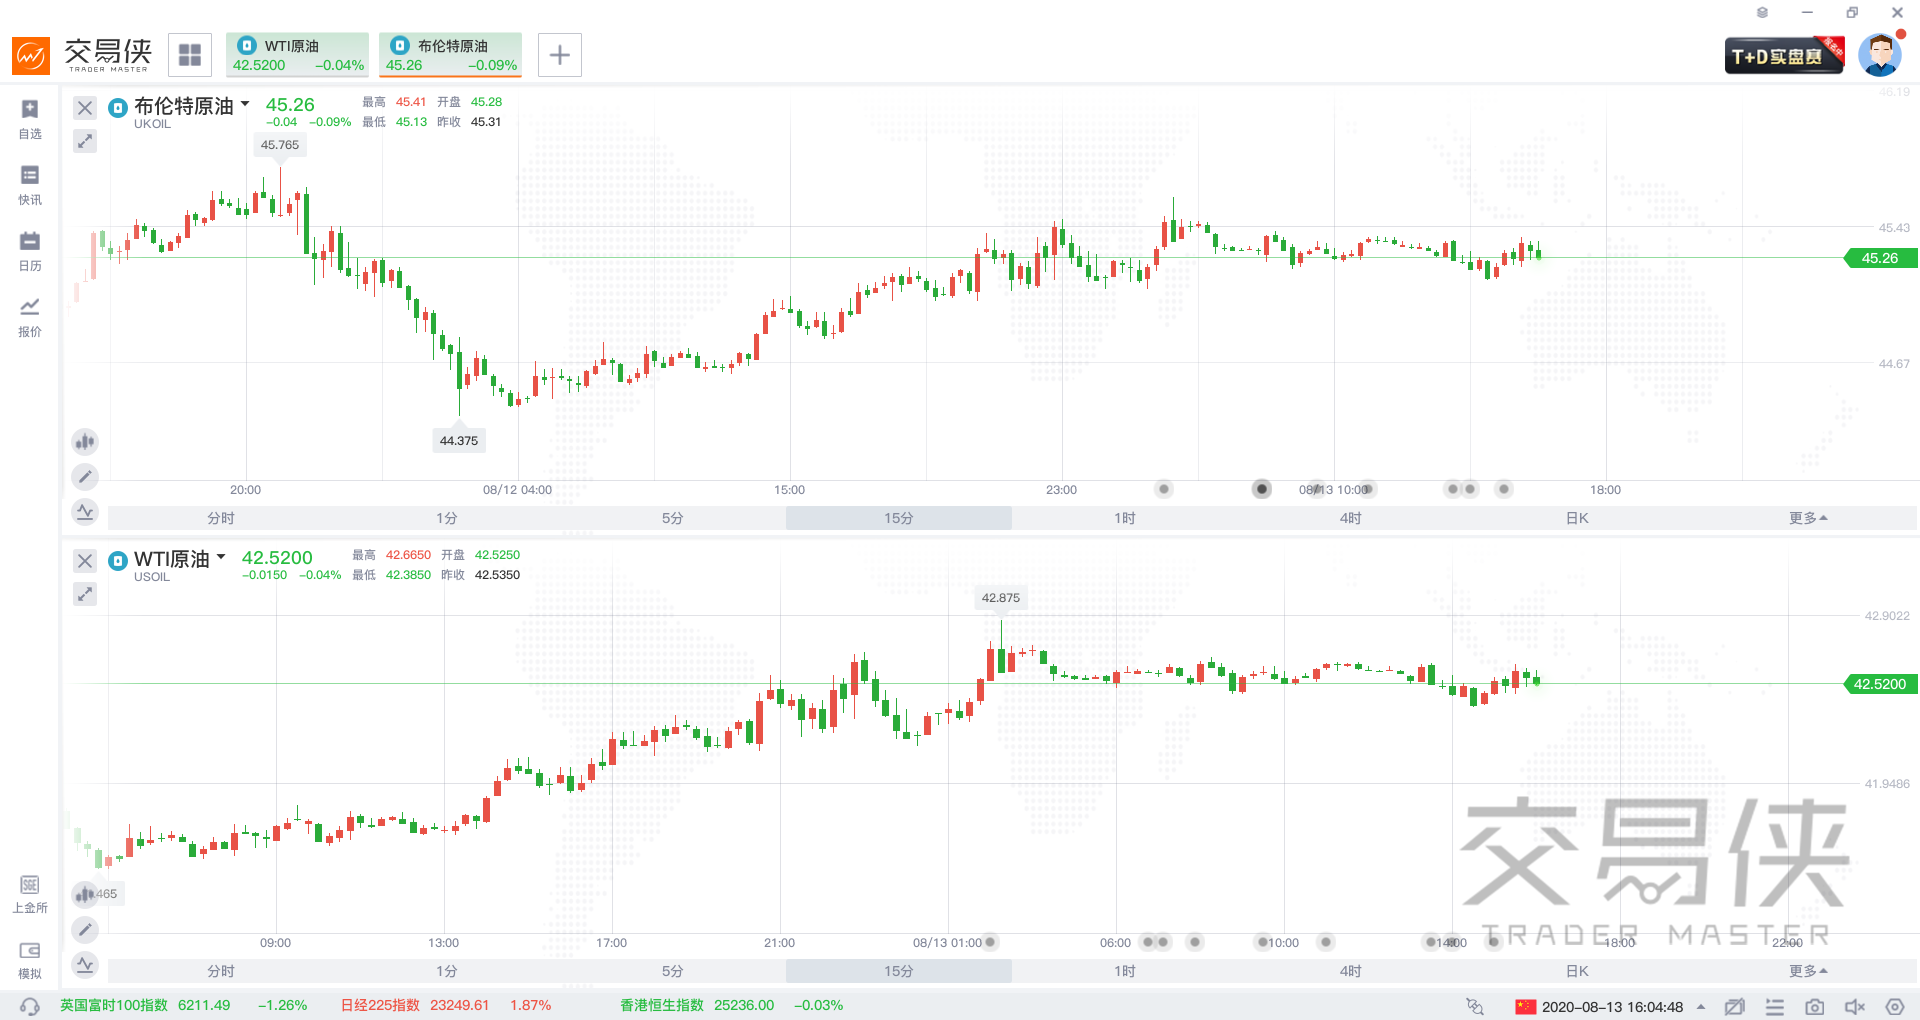1920x1020 pixels.
Task: Toggle fullscreen on the Brent chart with expand arrows
Action: tap(85, 141)
